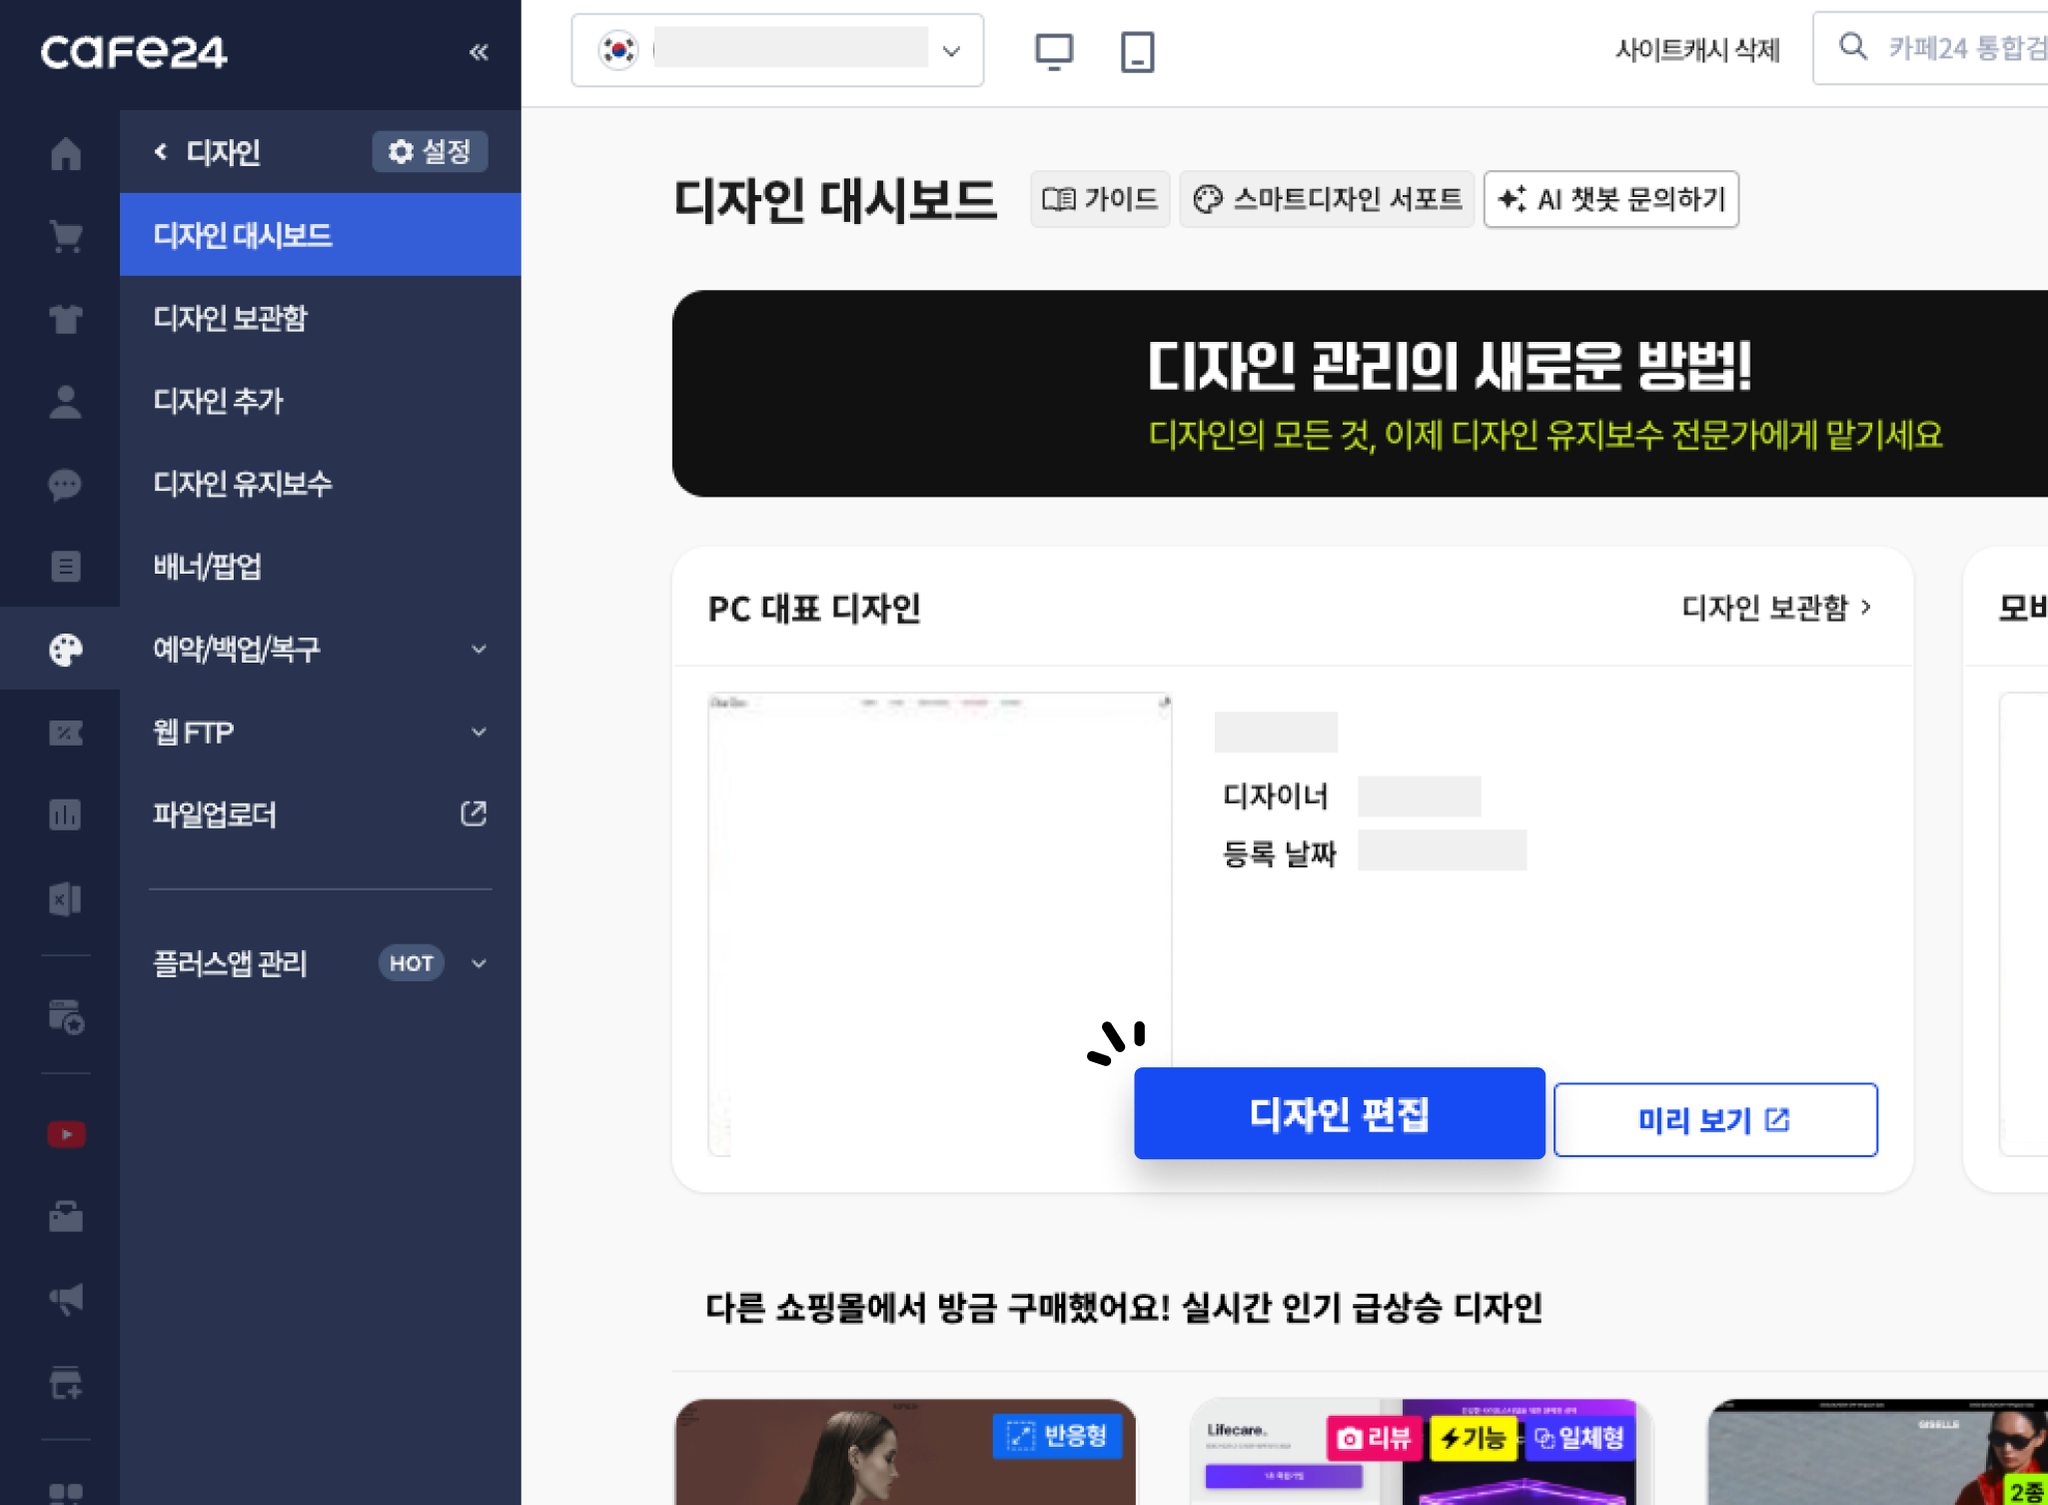The image size is (2048, 1505).
Task: Open the document board icon
Action: tap(66, 566)
